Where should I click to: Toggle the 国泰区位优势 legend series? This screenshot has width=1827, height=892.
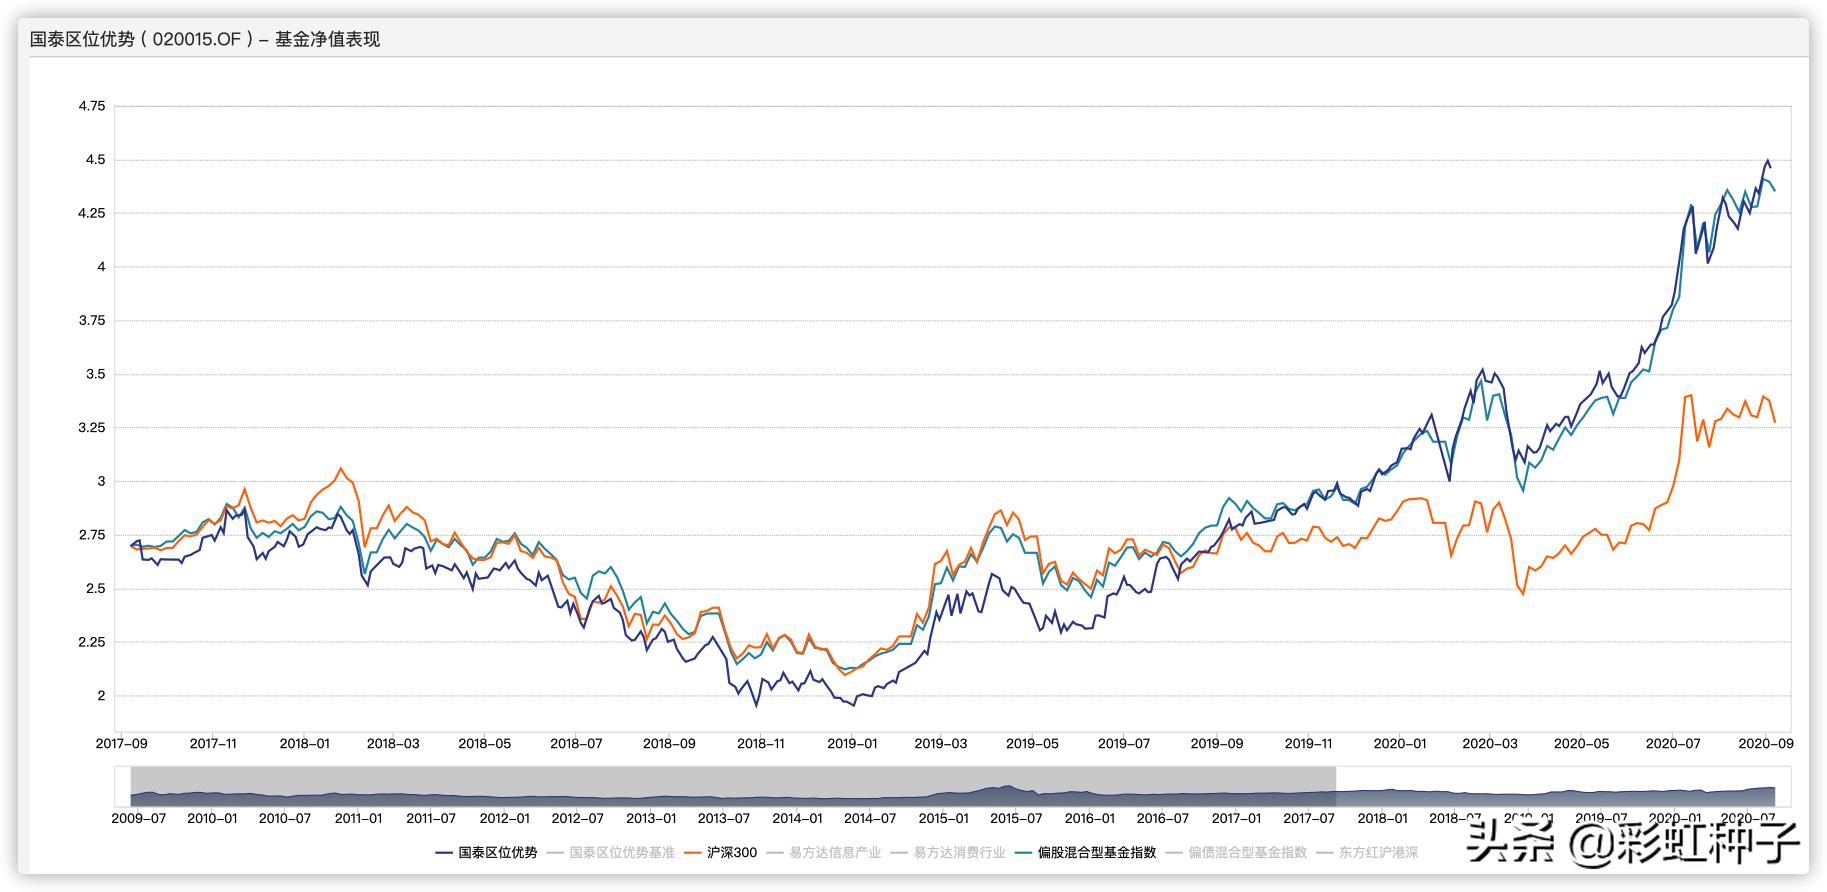point(487,853)
